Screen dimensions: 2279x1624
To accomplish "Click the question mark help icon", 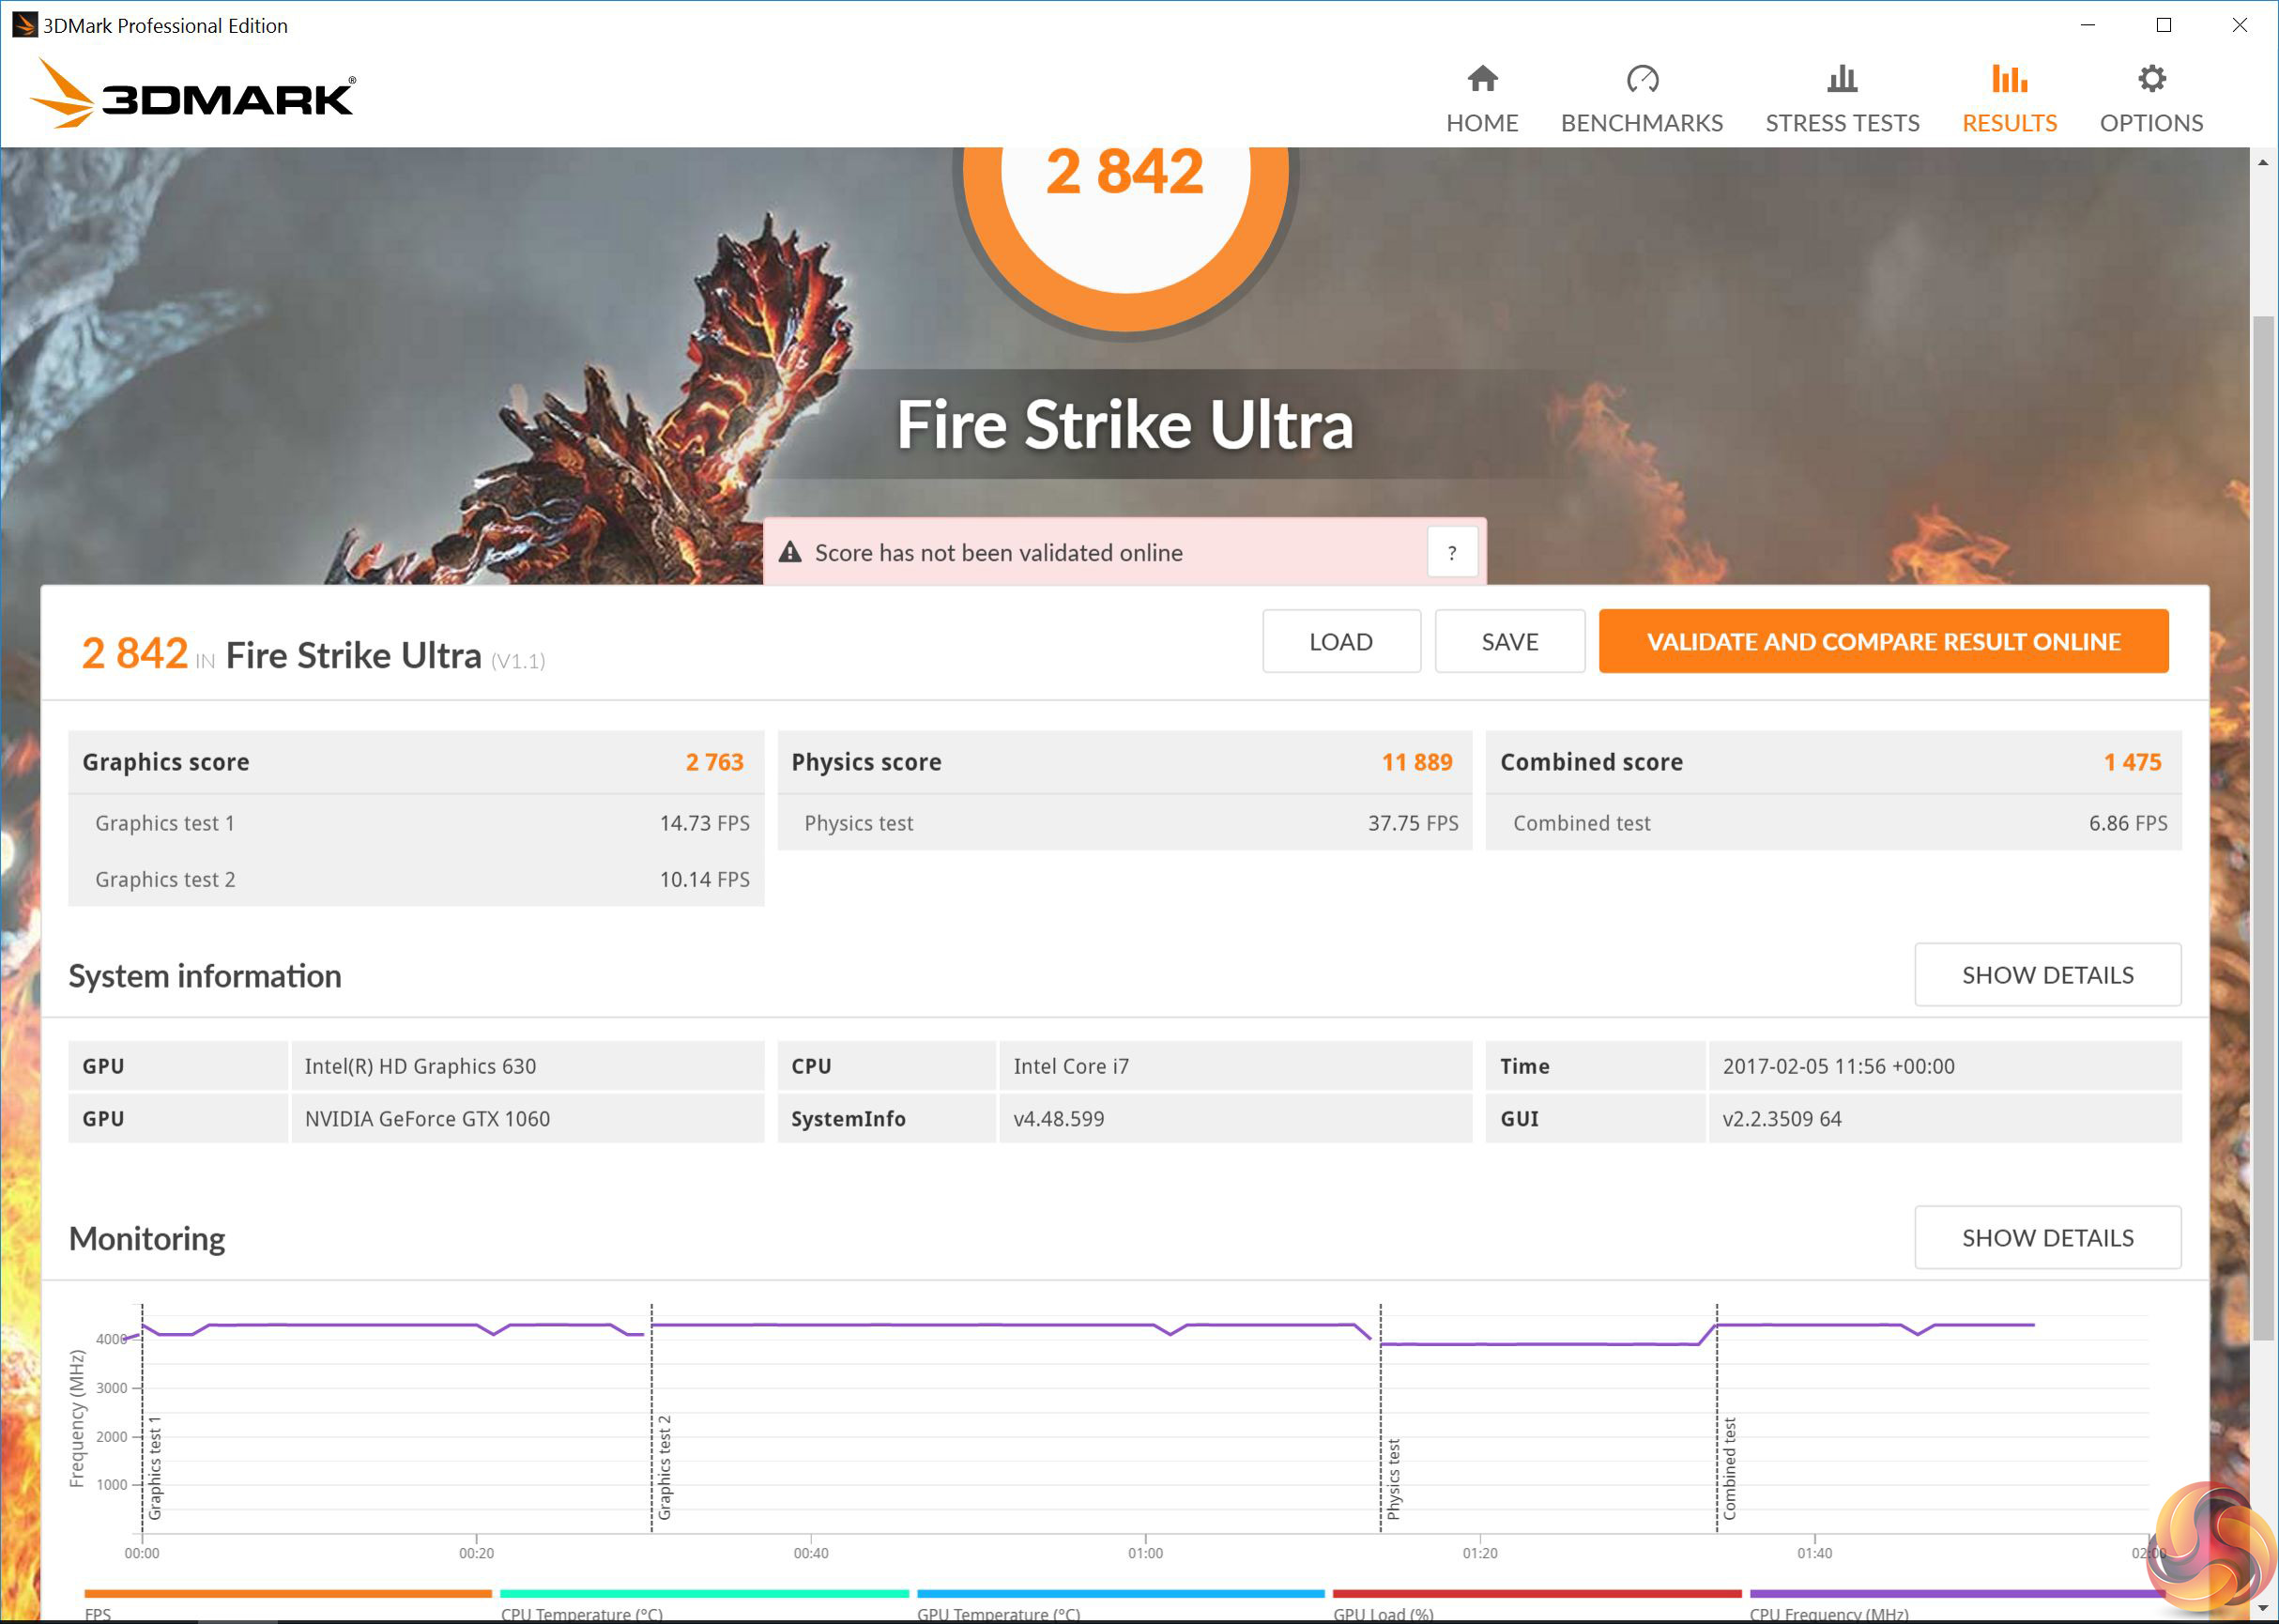I will [1452, 553].
